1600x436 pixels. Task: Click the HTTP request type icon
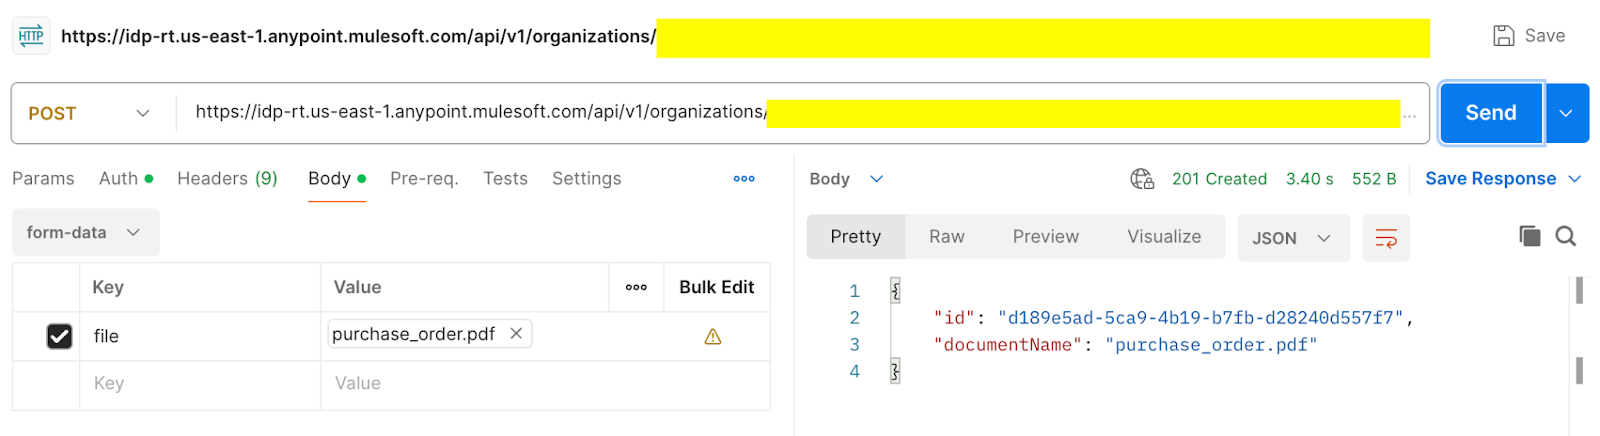[31, 35]
